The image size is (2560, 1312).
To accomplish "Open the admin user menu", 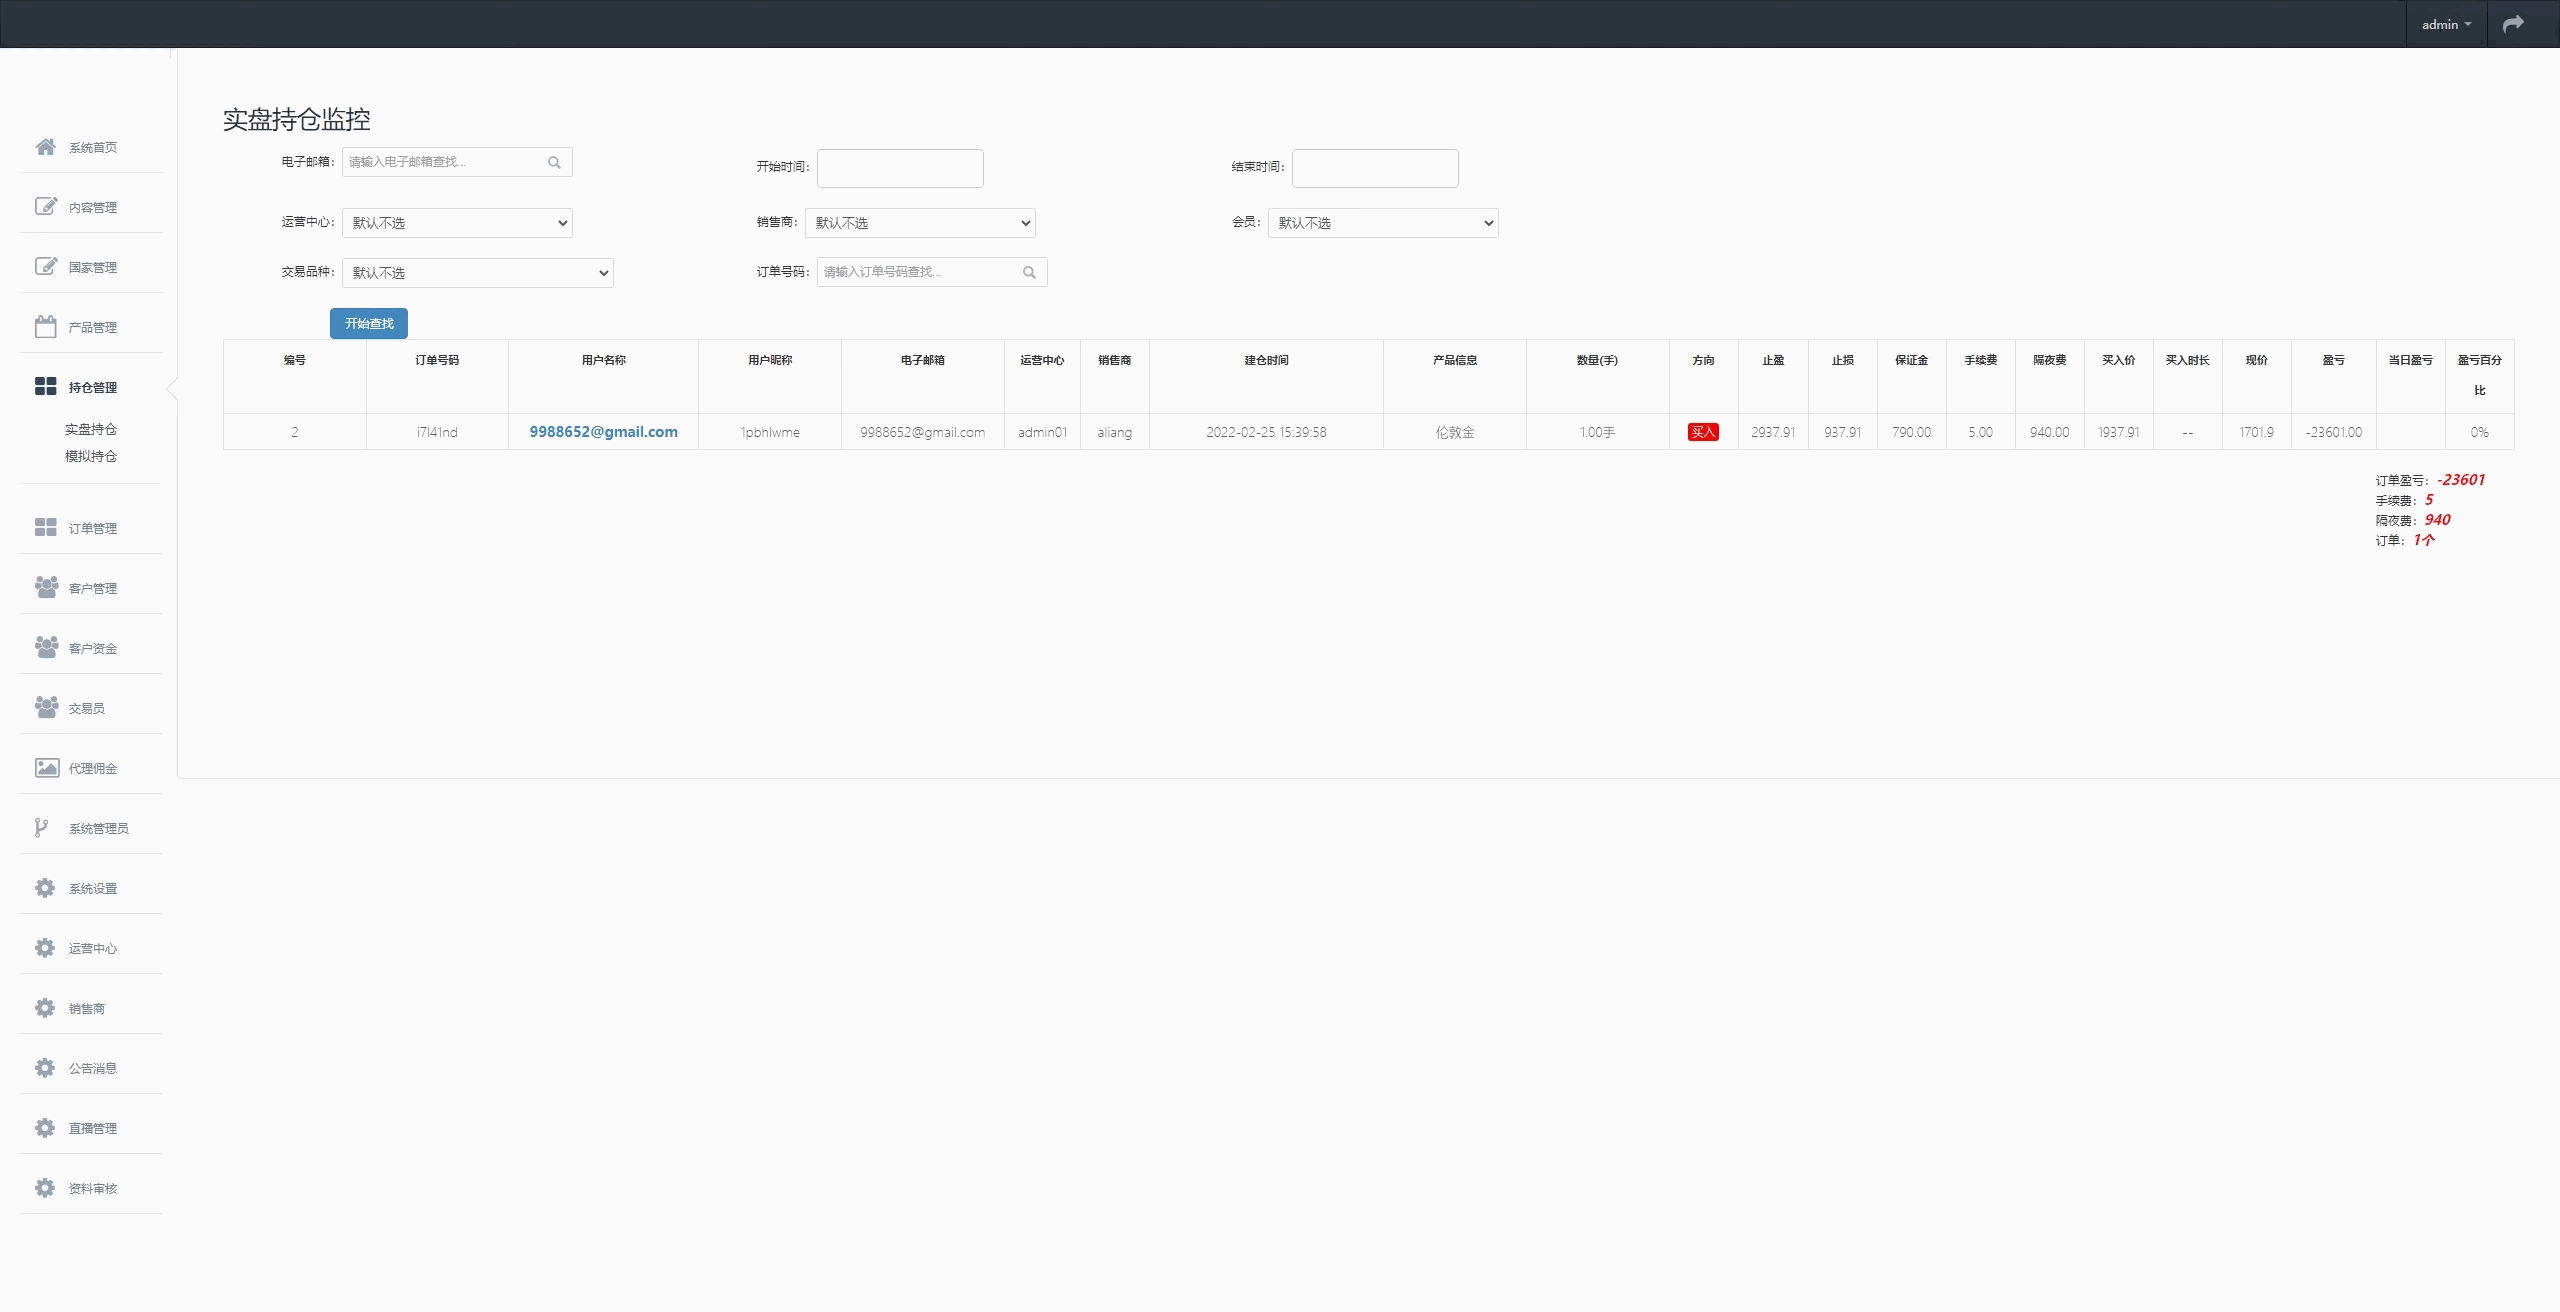I will 2445,24.
